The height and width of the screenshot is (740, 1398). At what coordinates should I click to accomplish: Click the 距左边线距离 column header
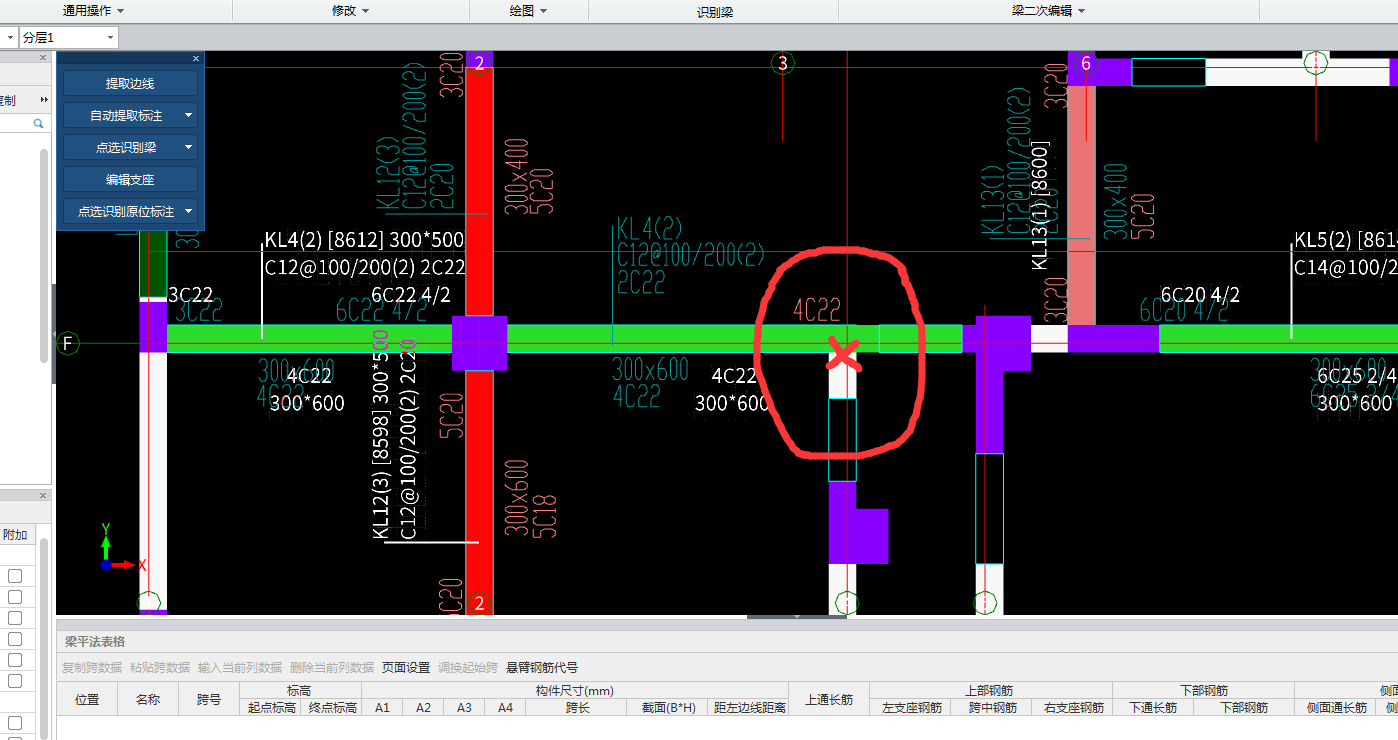pos(750,707)
